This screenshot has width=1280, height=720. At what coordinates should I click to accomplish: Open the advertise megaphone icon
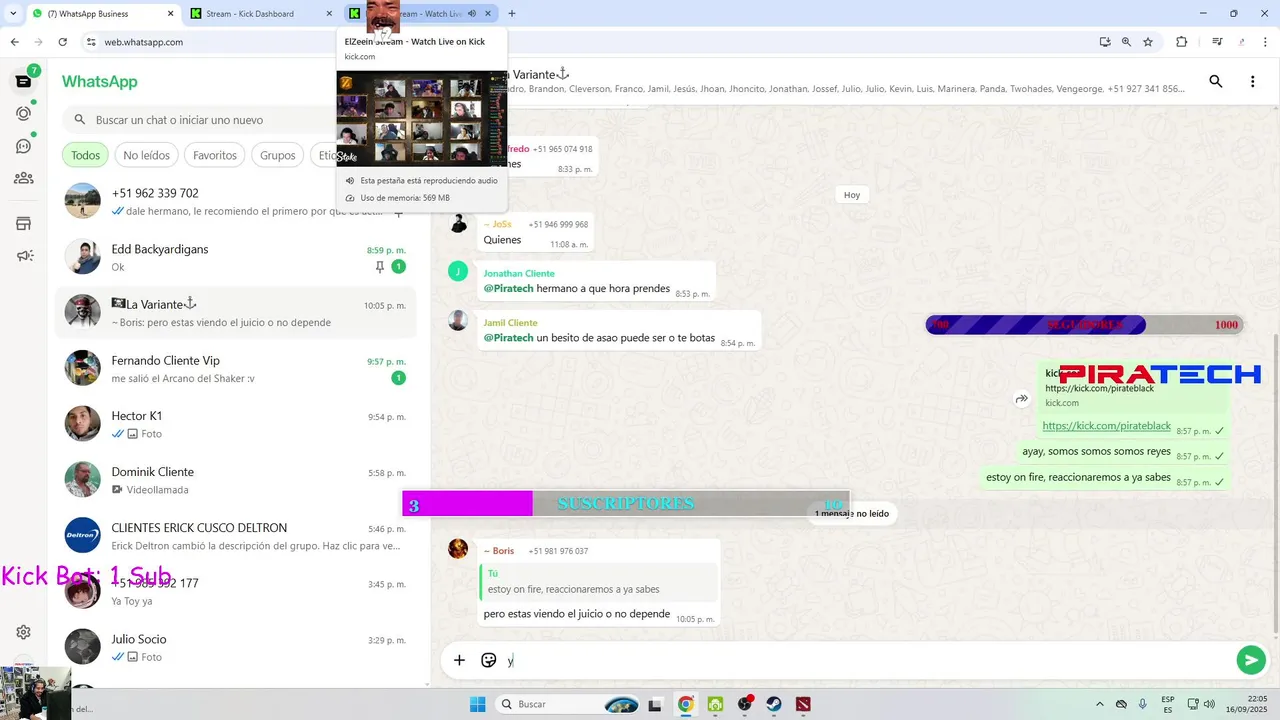(x=23, y=255)
